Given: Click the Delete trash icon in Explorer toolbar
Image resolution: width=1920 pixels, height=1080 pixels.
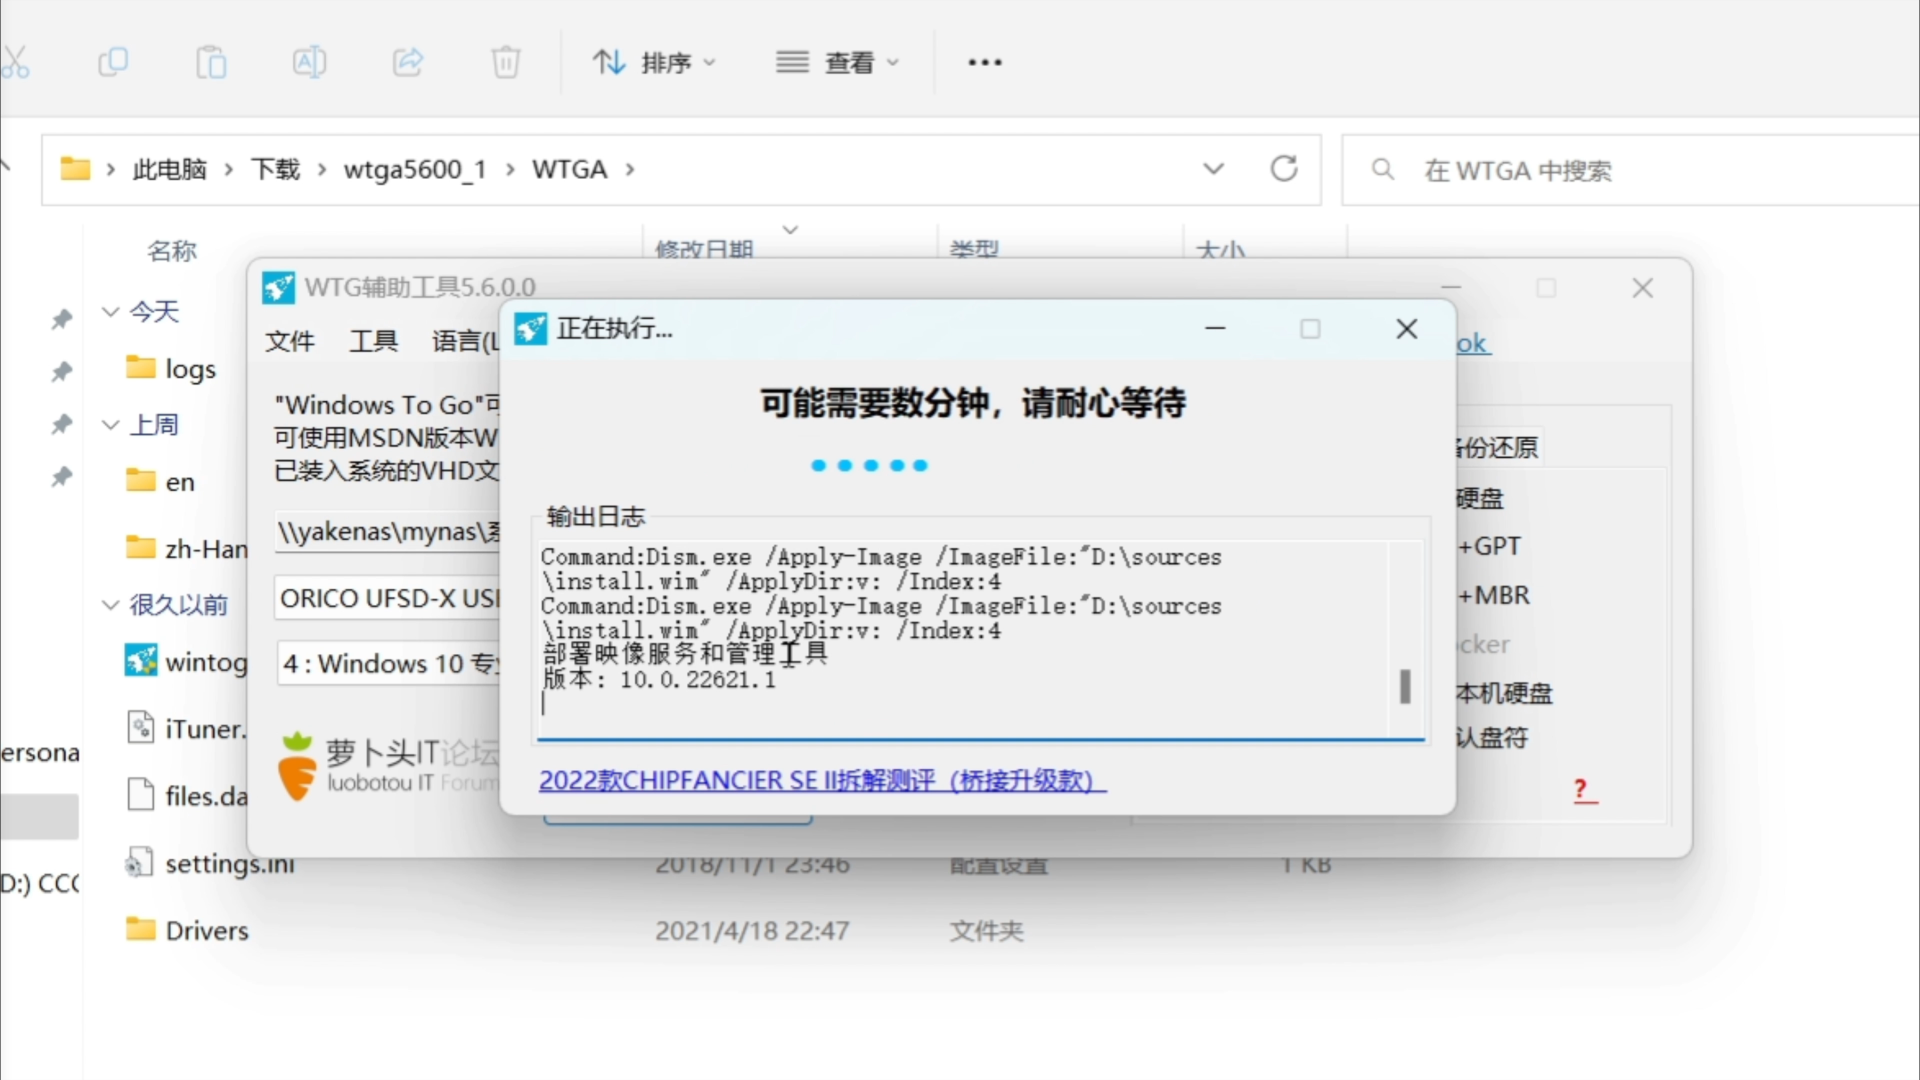Looking at the screenshot, I should pyautogui.click(x=505, y=62).
